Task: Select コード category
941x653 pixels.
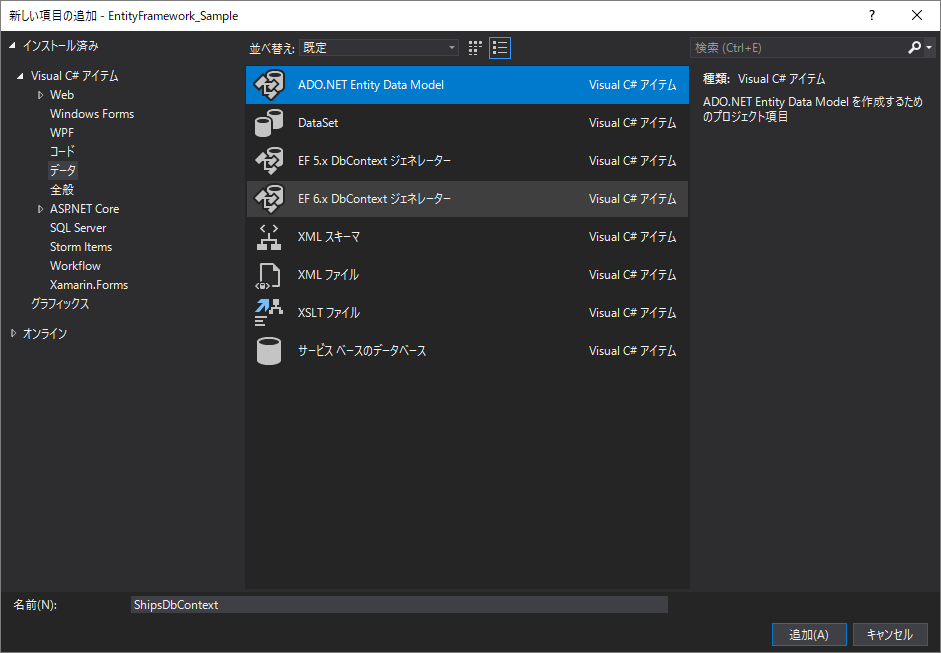Action: pos(62,151)
